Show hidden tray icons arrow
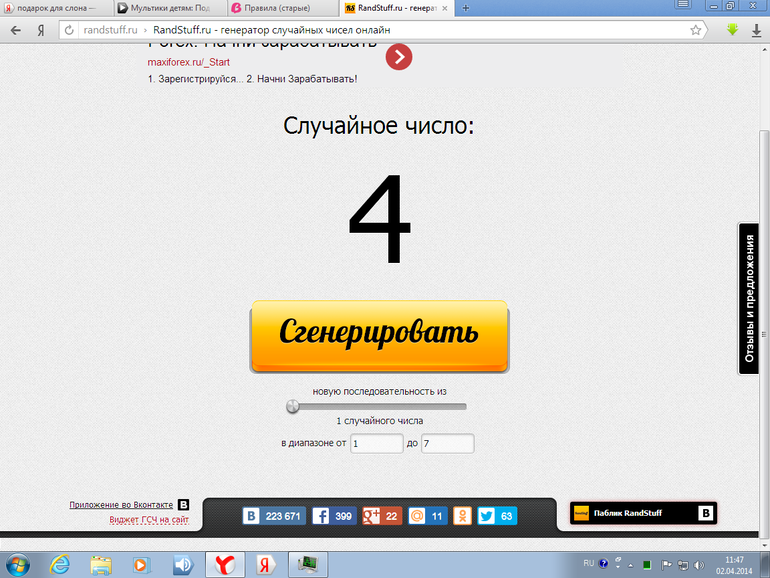 point(631,565)
